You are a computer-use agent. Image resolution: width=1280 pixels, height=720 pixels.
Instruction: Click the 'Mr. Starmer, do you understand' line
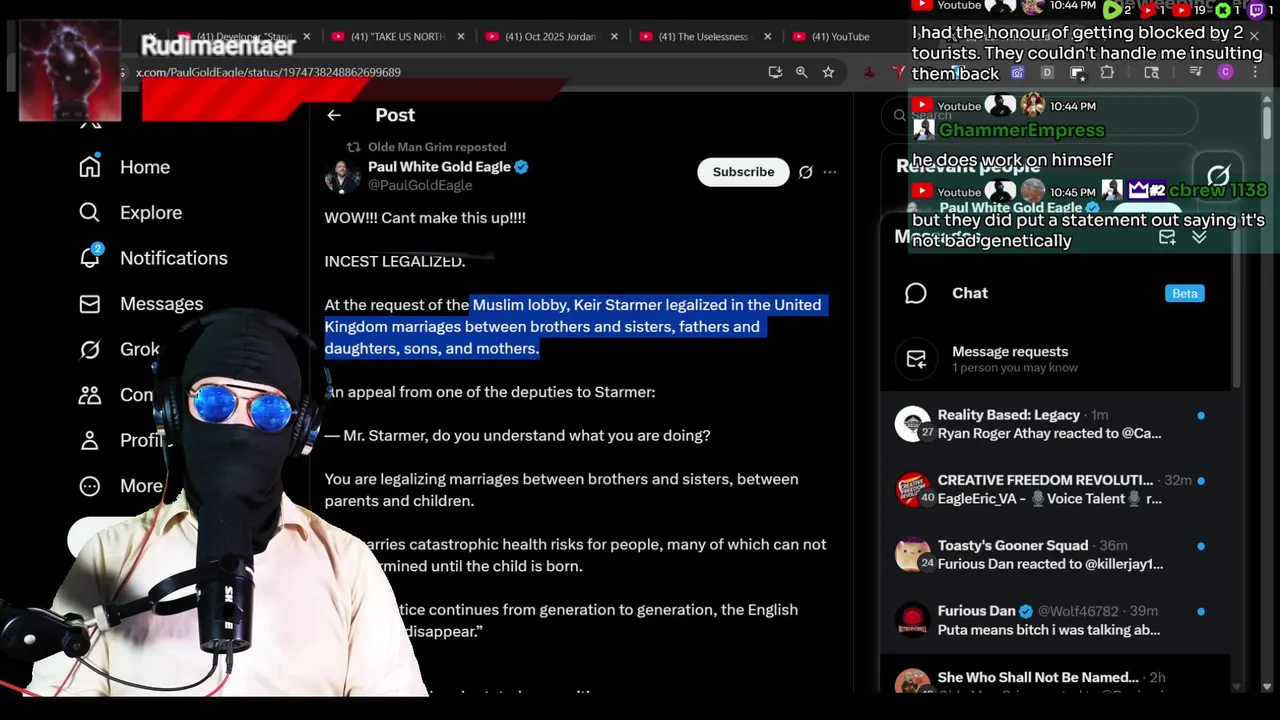point(517,436)
